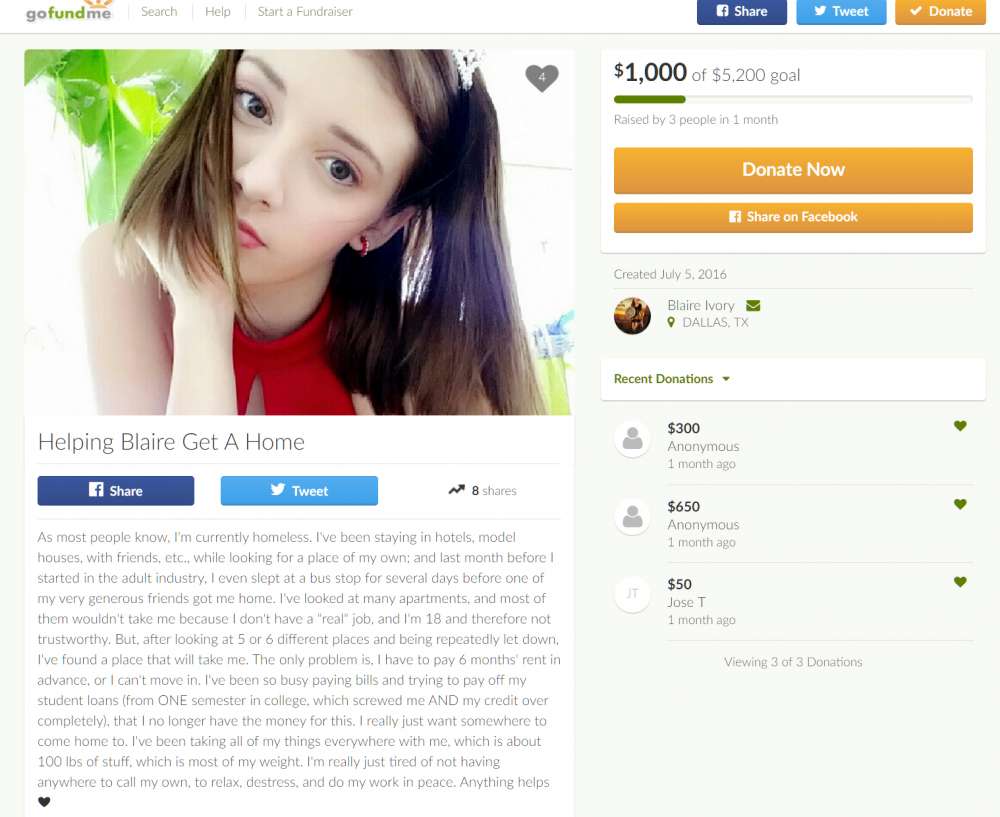Click the green heart next to Jose T's donation
Screen dimensions: 1000x817
(x=960, y=582)
